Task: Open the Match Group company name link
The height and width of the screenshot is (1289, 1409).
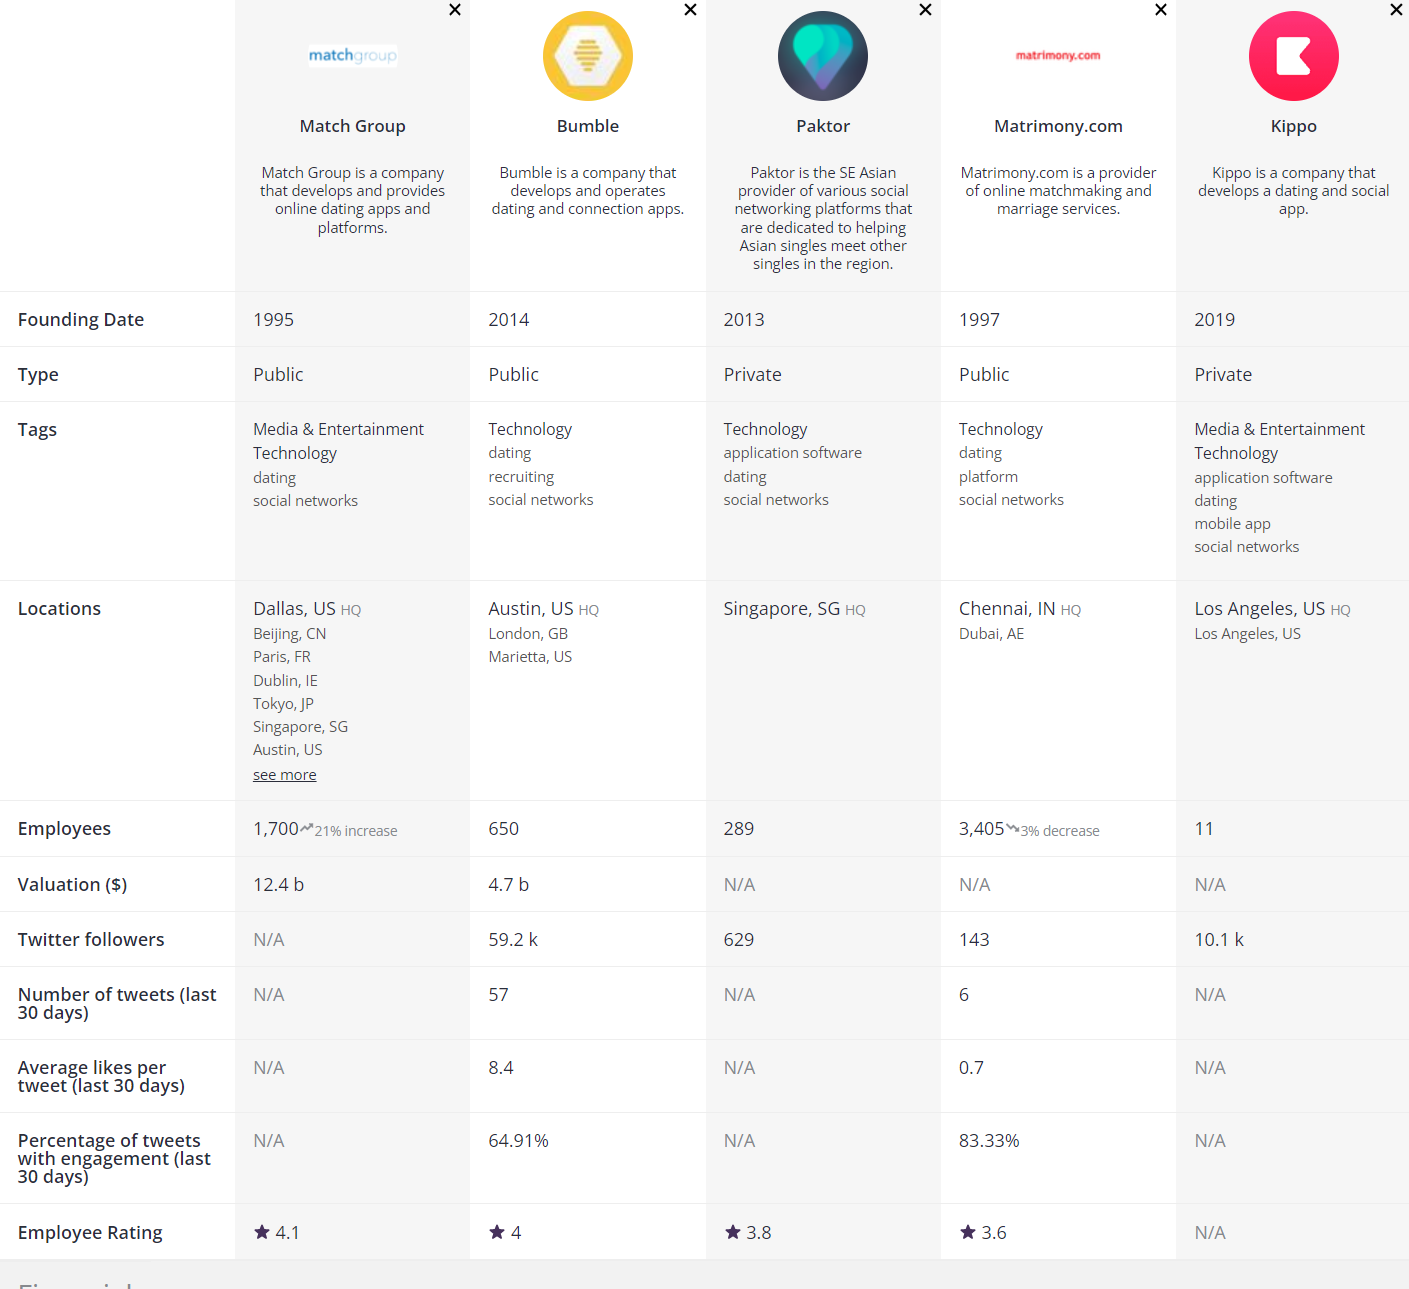Action: point(352,126)
